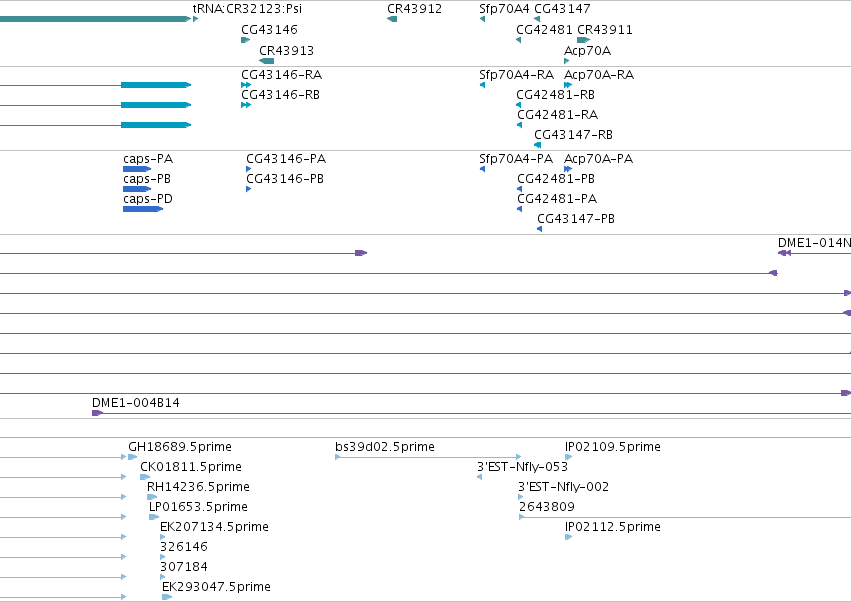The width and height of the screenshot is (851, 602).
Task: Click the Acp70A gene label
Action: 587,50
